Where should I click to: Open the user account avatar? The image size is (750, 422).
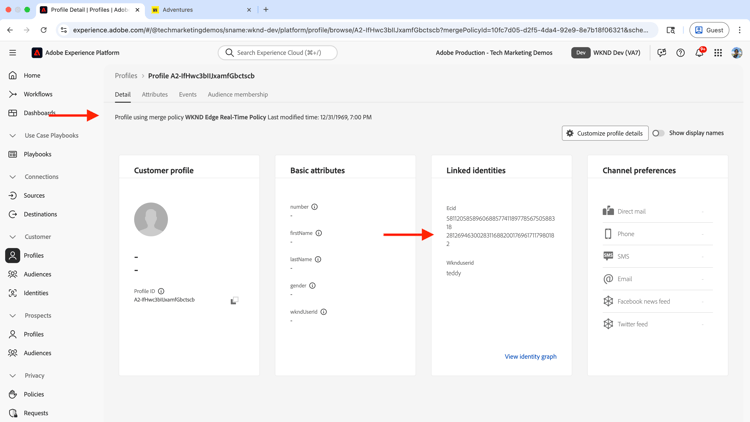pos(737,53)
